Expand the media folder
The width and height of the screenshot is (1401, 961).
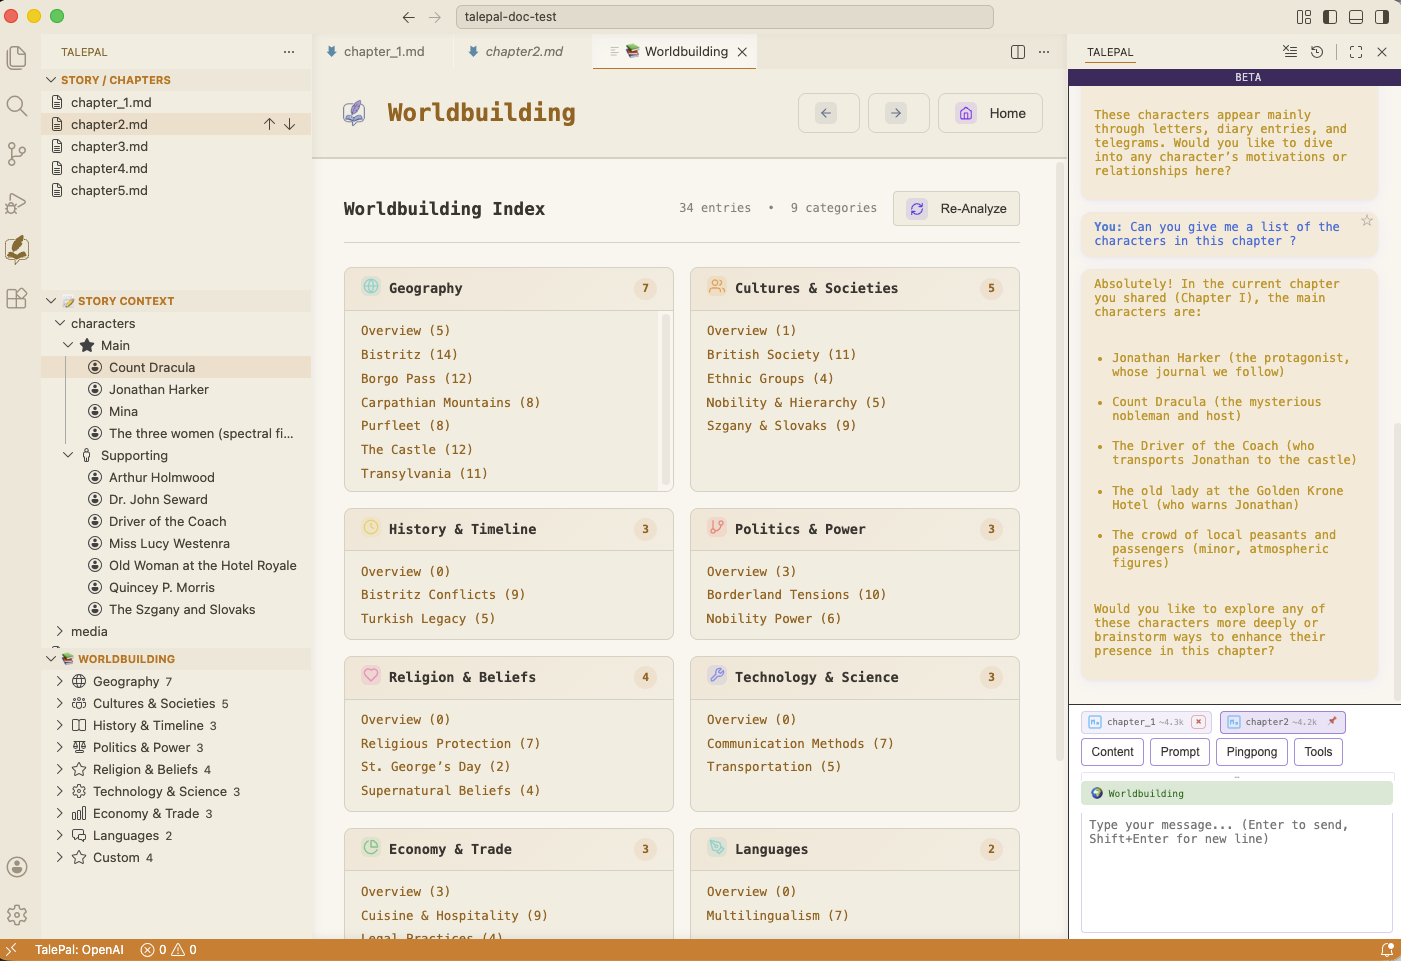[60, 631]
